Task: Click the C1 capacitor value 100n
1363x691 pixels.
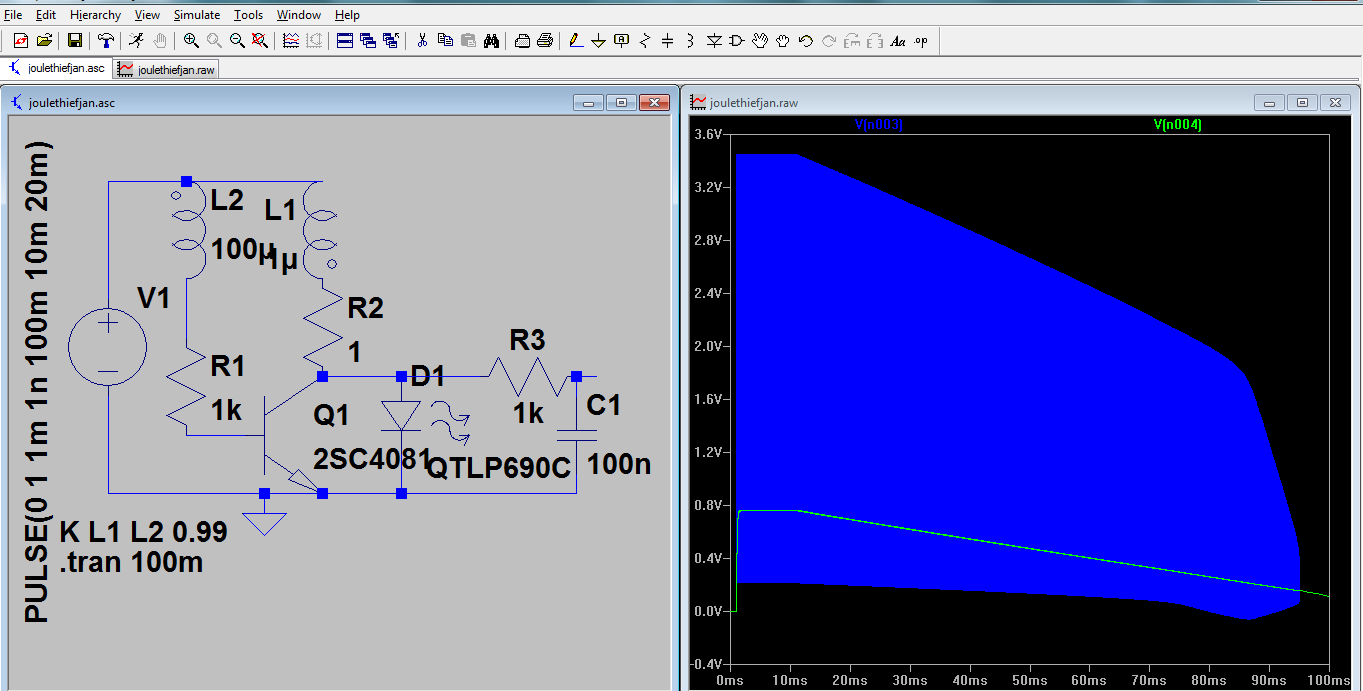Action: [619, 464]
